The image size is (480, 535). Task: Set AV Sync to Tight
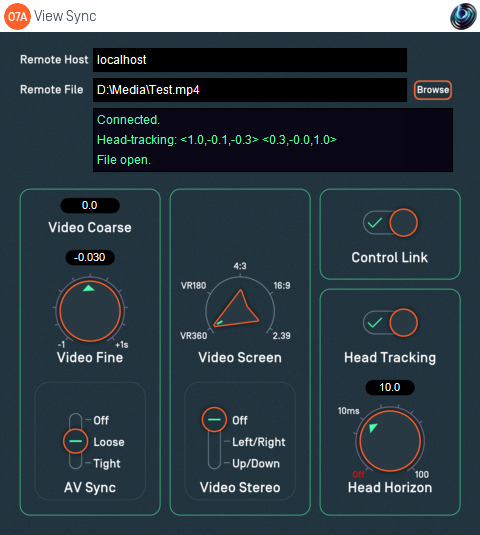(x=107, y=464)
